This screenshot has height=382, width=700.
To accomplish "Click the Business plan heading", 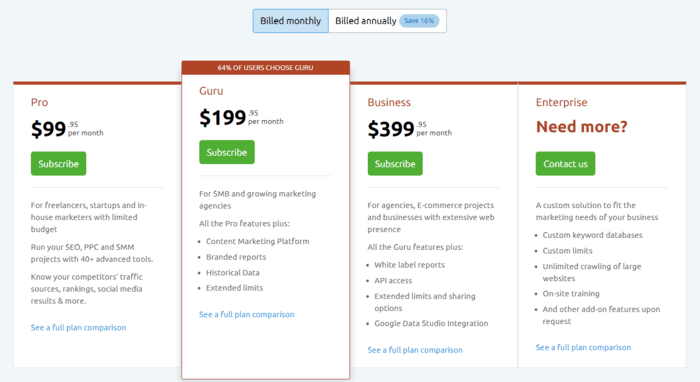I will 389,102.
